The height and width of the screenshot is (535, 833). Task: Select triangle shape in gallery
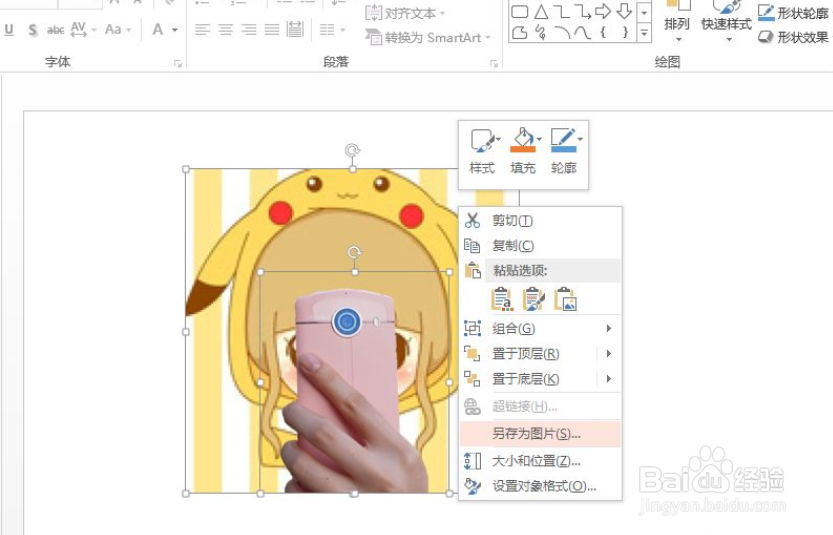(541, 11)
